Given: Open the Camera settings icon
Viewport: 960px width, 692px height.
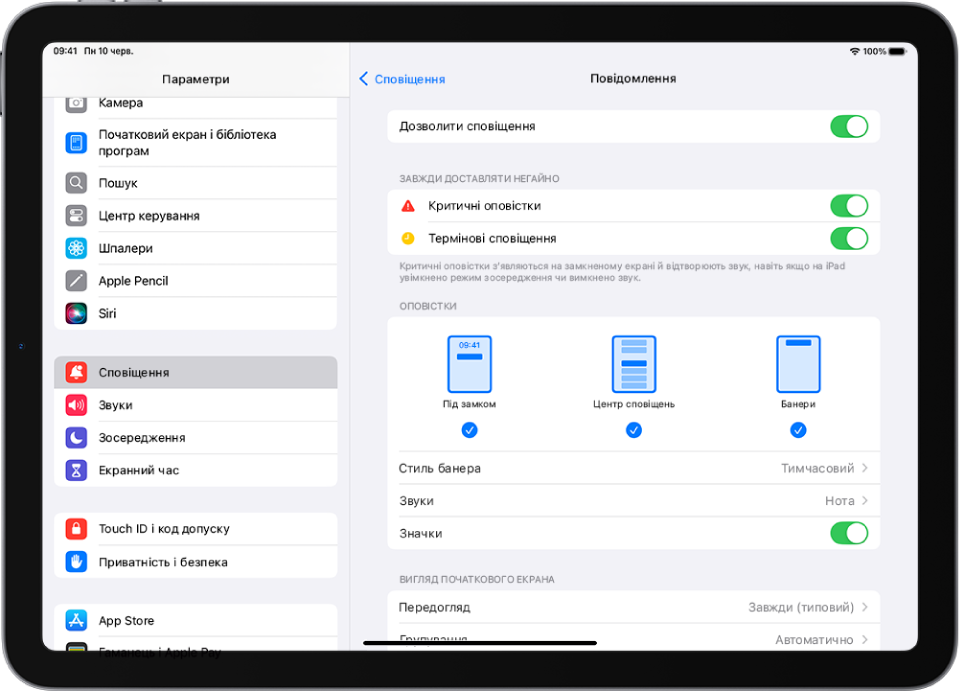Looking at the screenshot, I should [x=76, y=103].
